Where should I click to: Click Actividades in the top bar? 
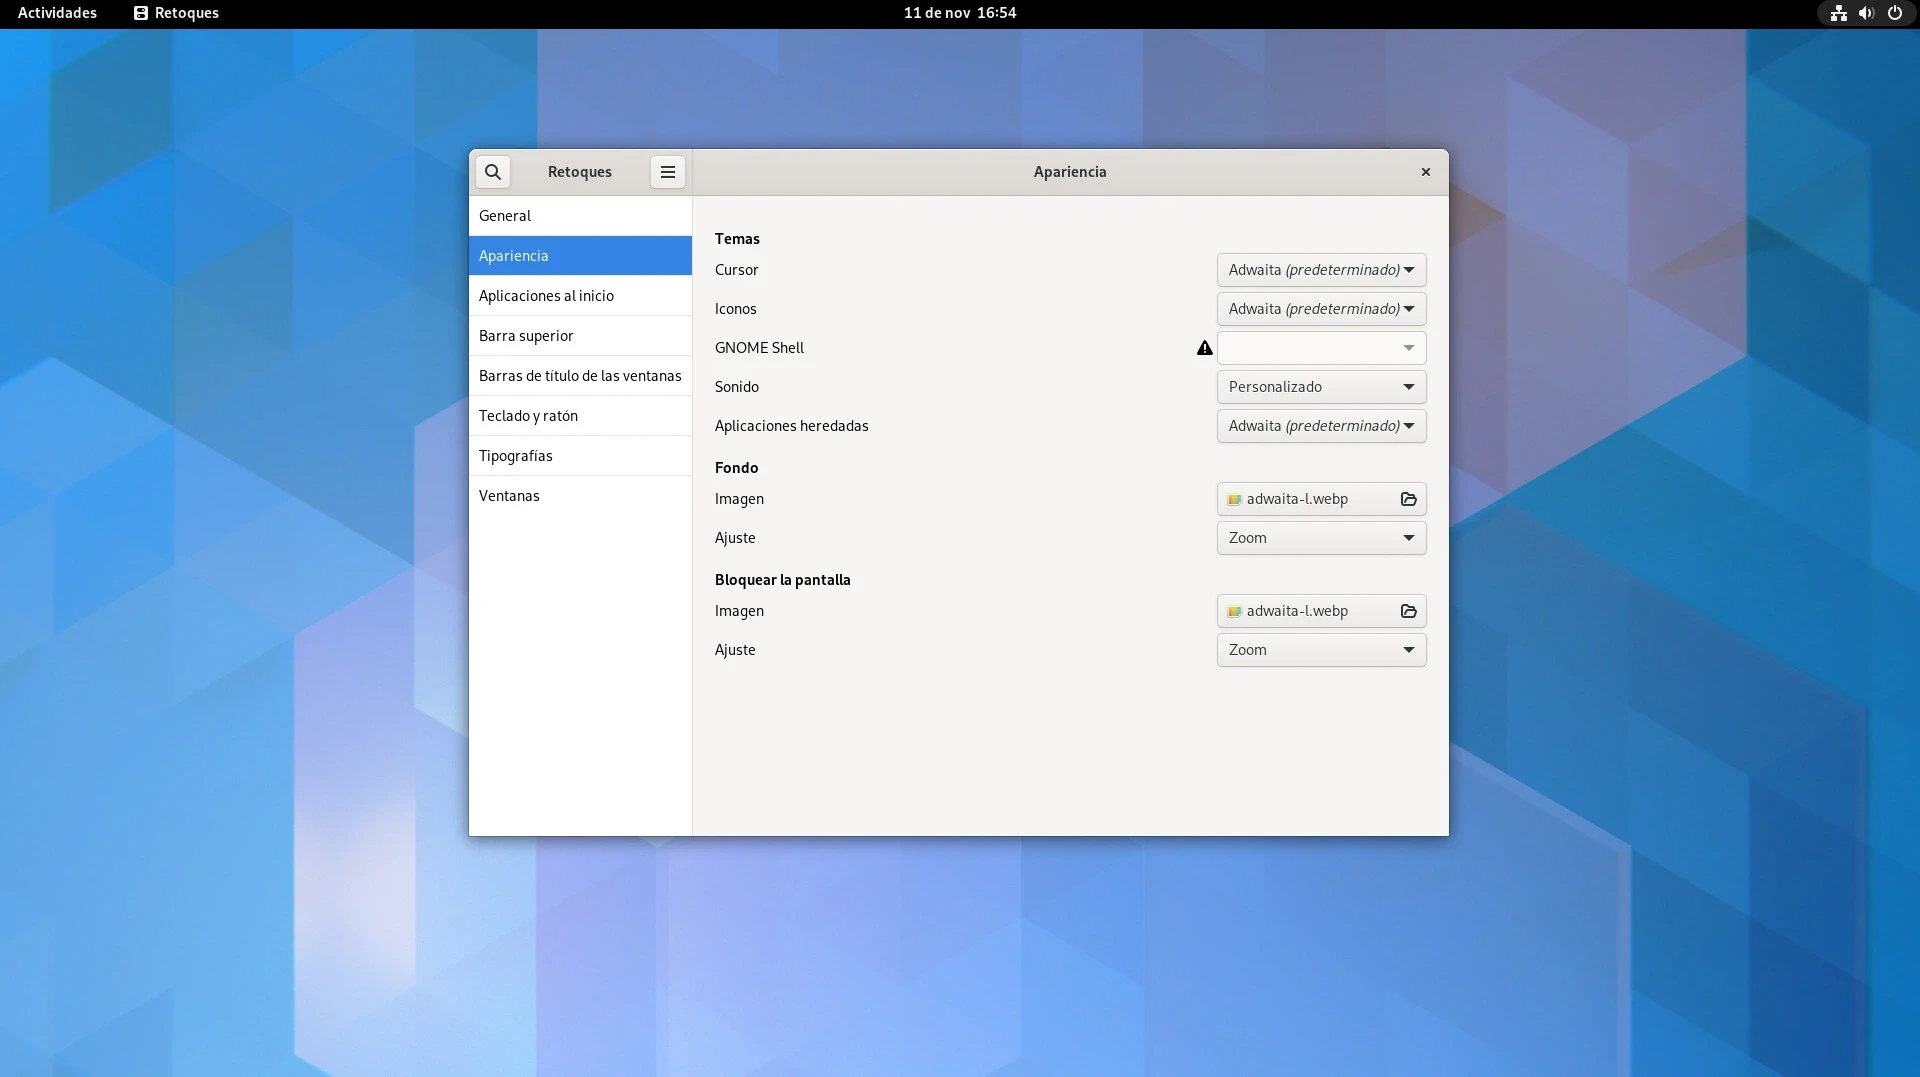(x=57, y=13)
